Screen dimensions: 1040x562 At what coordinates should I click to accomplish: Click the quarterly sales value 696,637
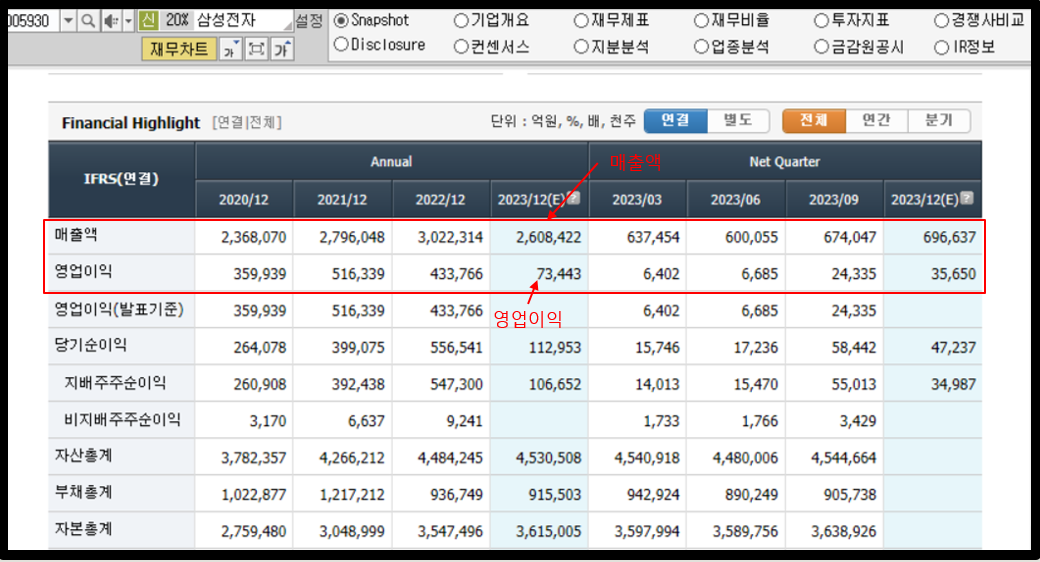949,238
